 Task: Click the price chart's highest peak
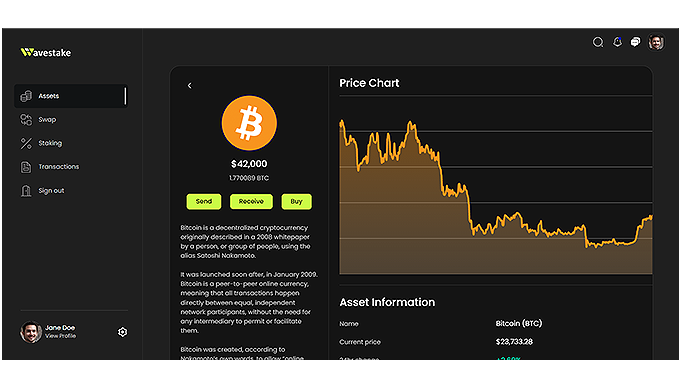[342, 122]
